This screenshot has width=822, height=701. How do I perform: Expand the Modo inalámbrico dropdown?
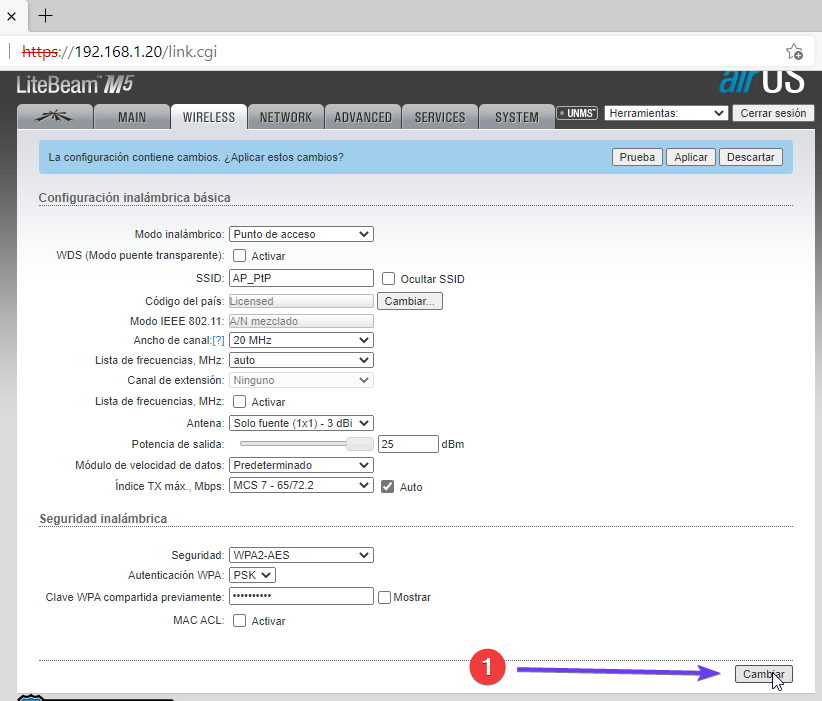click(x=301, y=234)
